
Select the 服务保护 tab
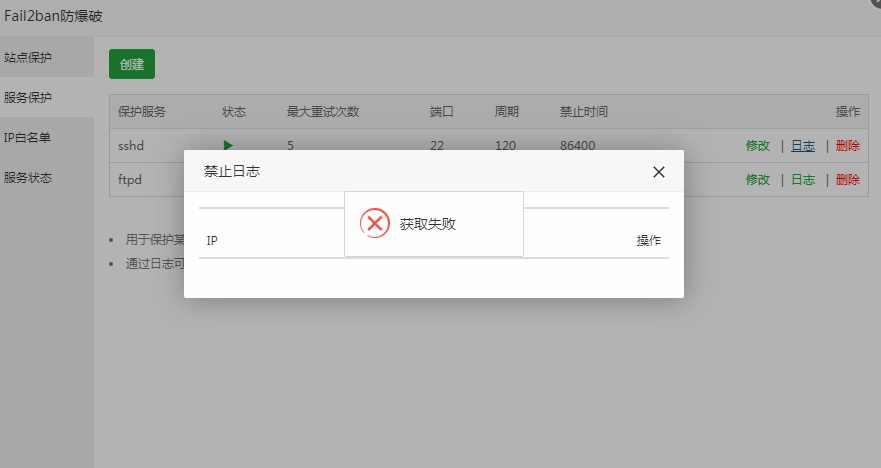(47, 97)
